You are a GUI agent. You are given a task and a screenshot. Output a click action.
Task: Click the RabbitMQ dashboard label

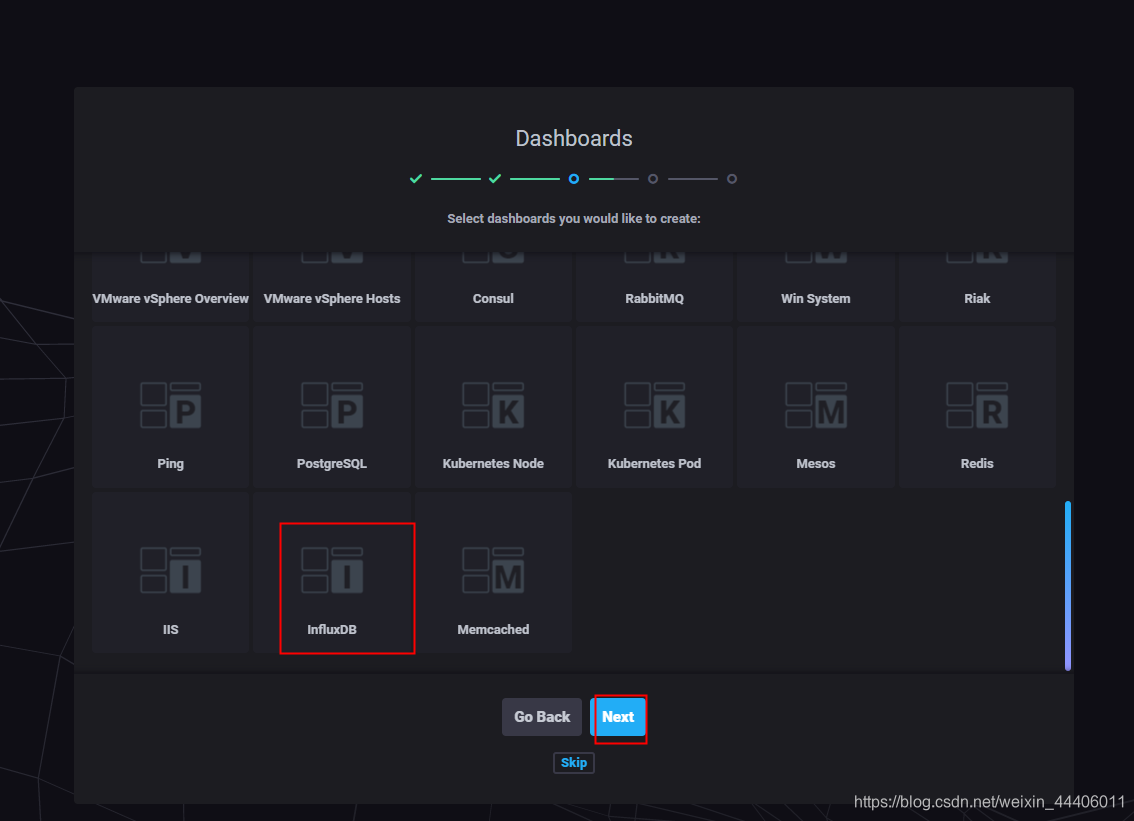(x=655, y=299)
